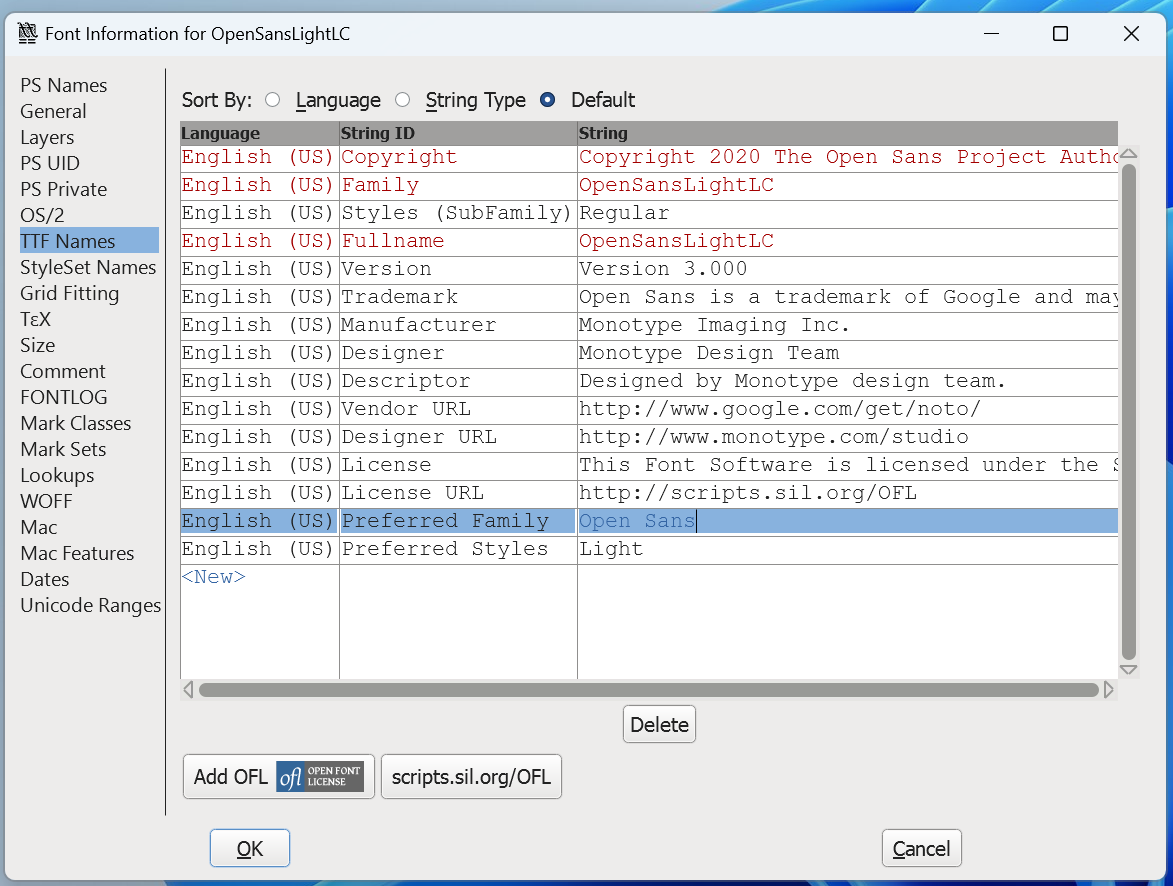Confirm changes with the OK button
The image size is (1173, 886).
[x=249, y=849]
